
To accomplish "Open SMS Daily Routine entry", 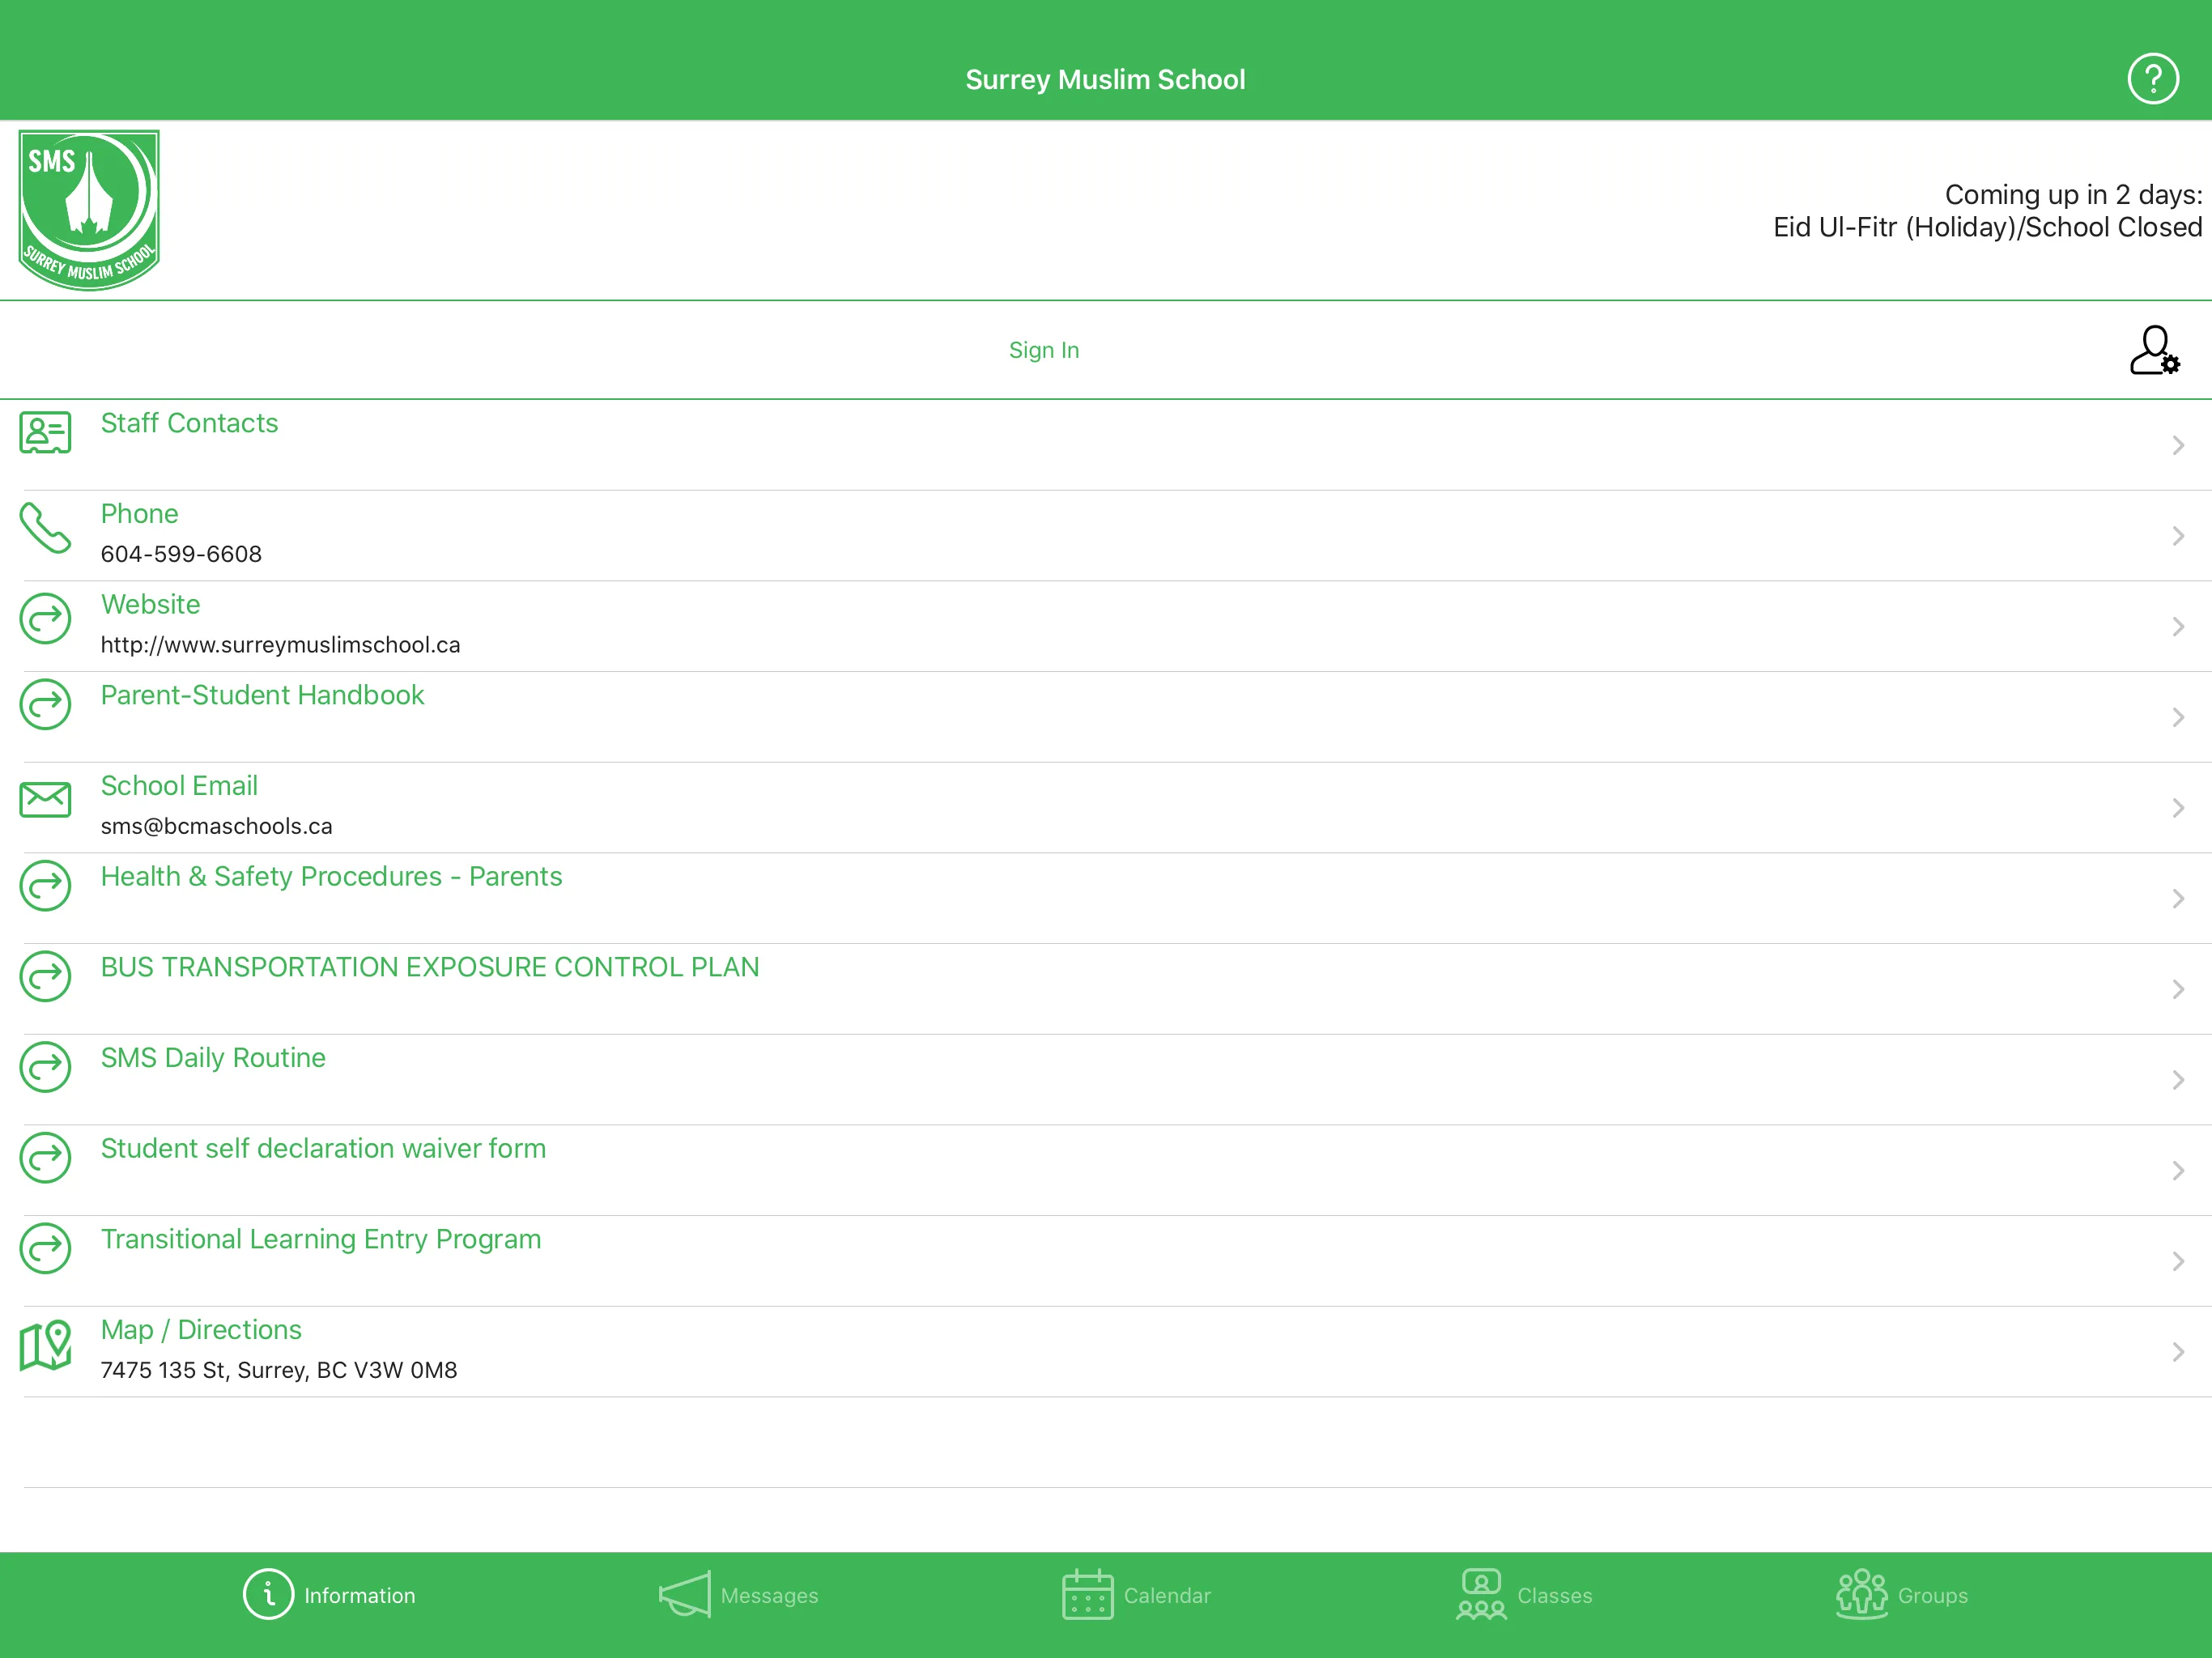I will tap(213, 1058).
